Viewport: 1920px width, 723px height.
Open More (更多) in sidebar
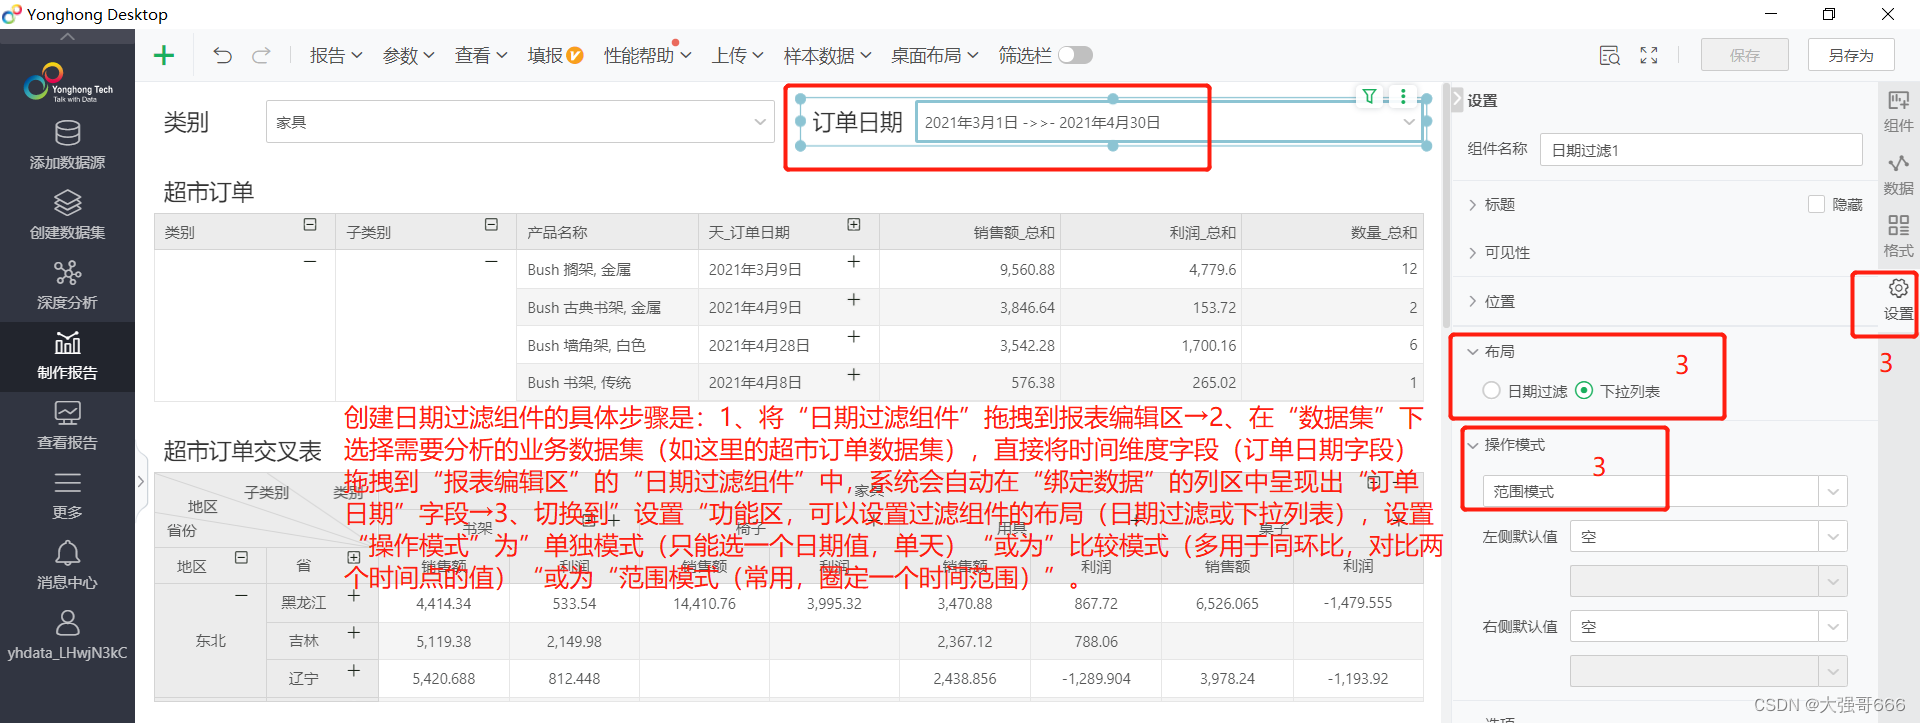tap(67, 496)
